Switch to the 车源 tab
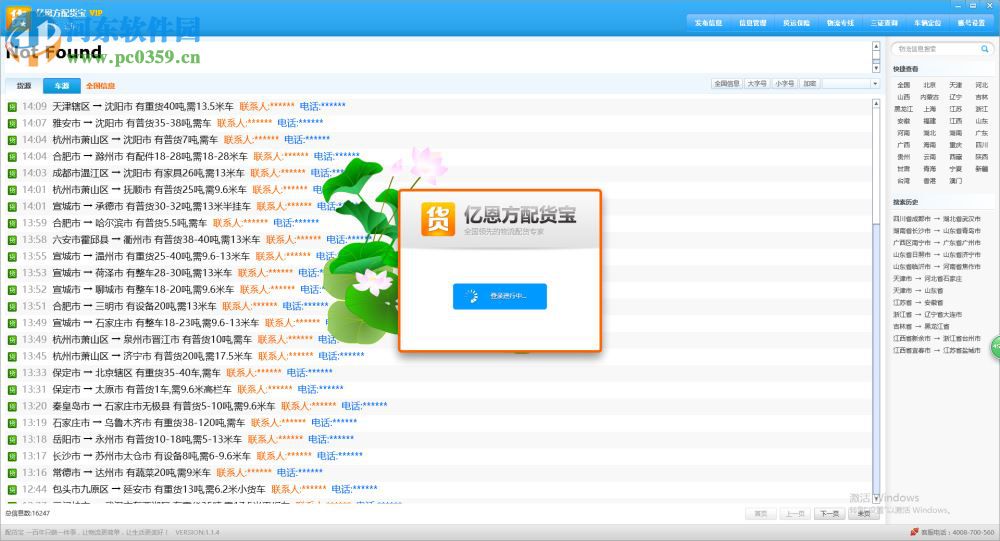Viewport: 1000px width, 541px height. click(62, 85)
